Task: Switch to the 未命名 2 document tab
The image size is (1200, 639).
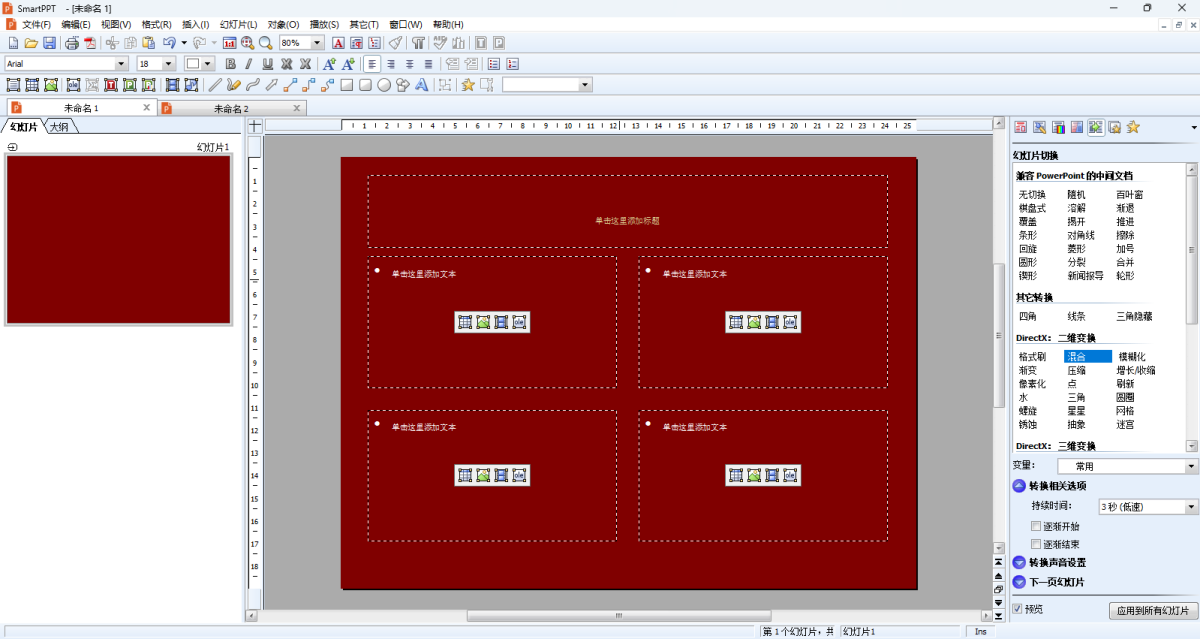Action: [231, 108]
